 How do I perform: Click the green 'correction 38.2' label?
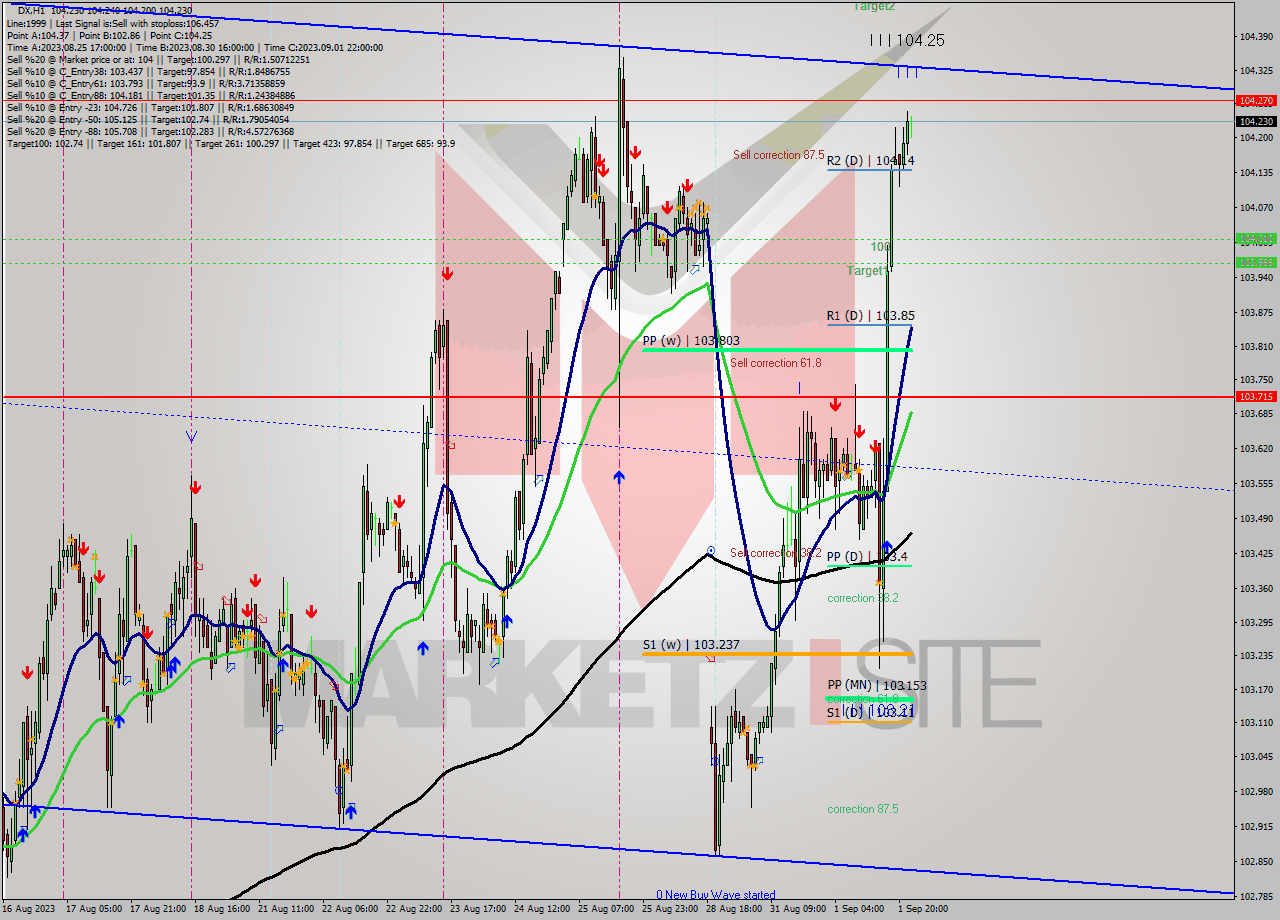click(x=863, y=598)
